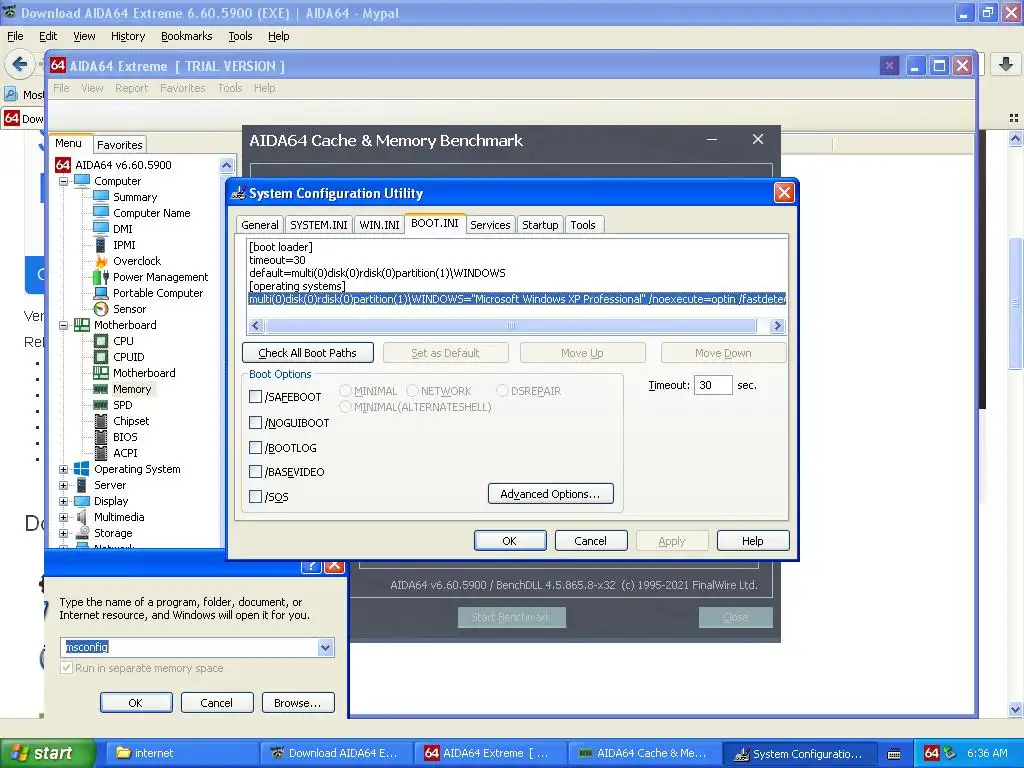Select the IPMI icon in tree
The width and height of the screenshot is (1024, 768).
coord(101,245)
